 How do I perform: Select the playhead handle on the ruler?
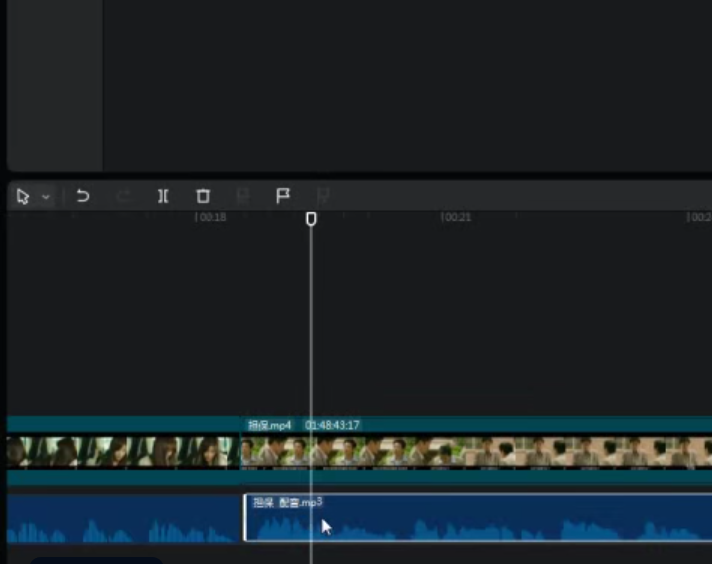(x=311, y=219)
